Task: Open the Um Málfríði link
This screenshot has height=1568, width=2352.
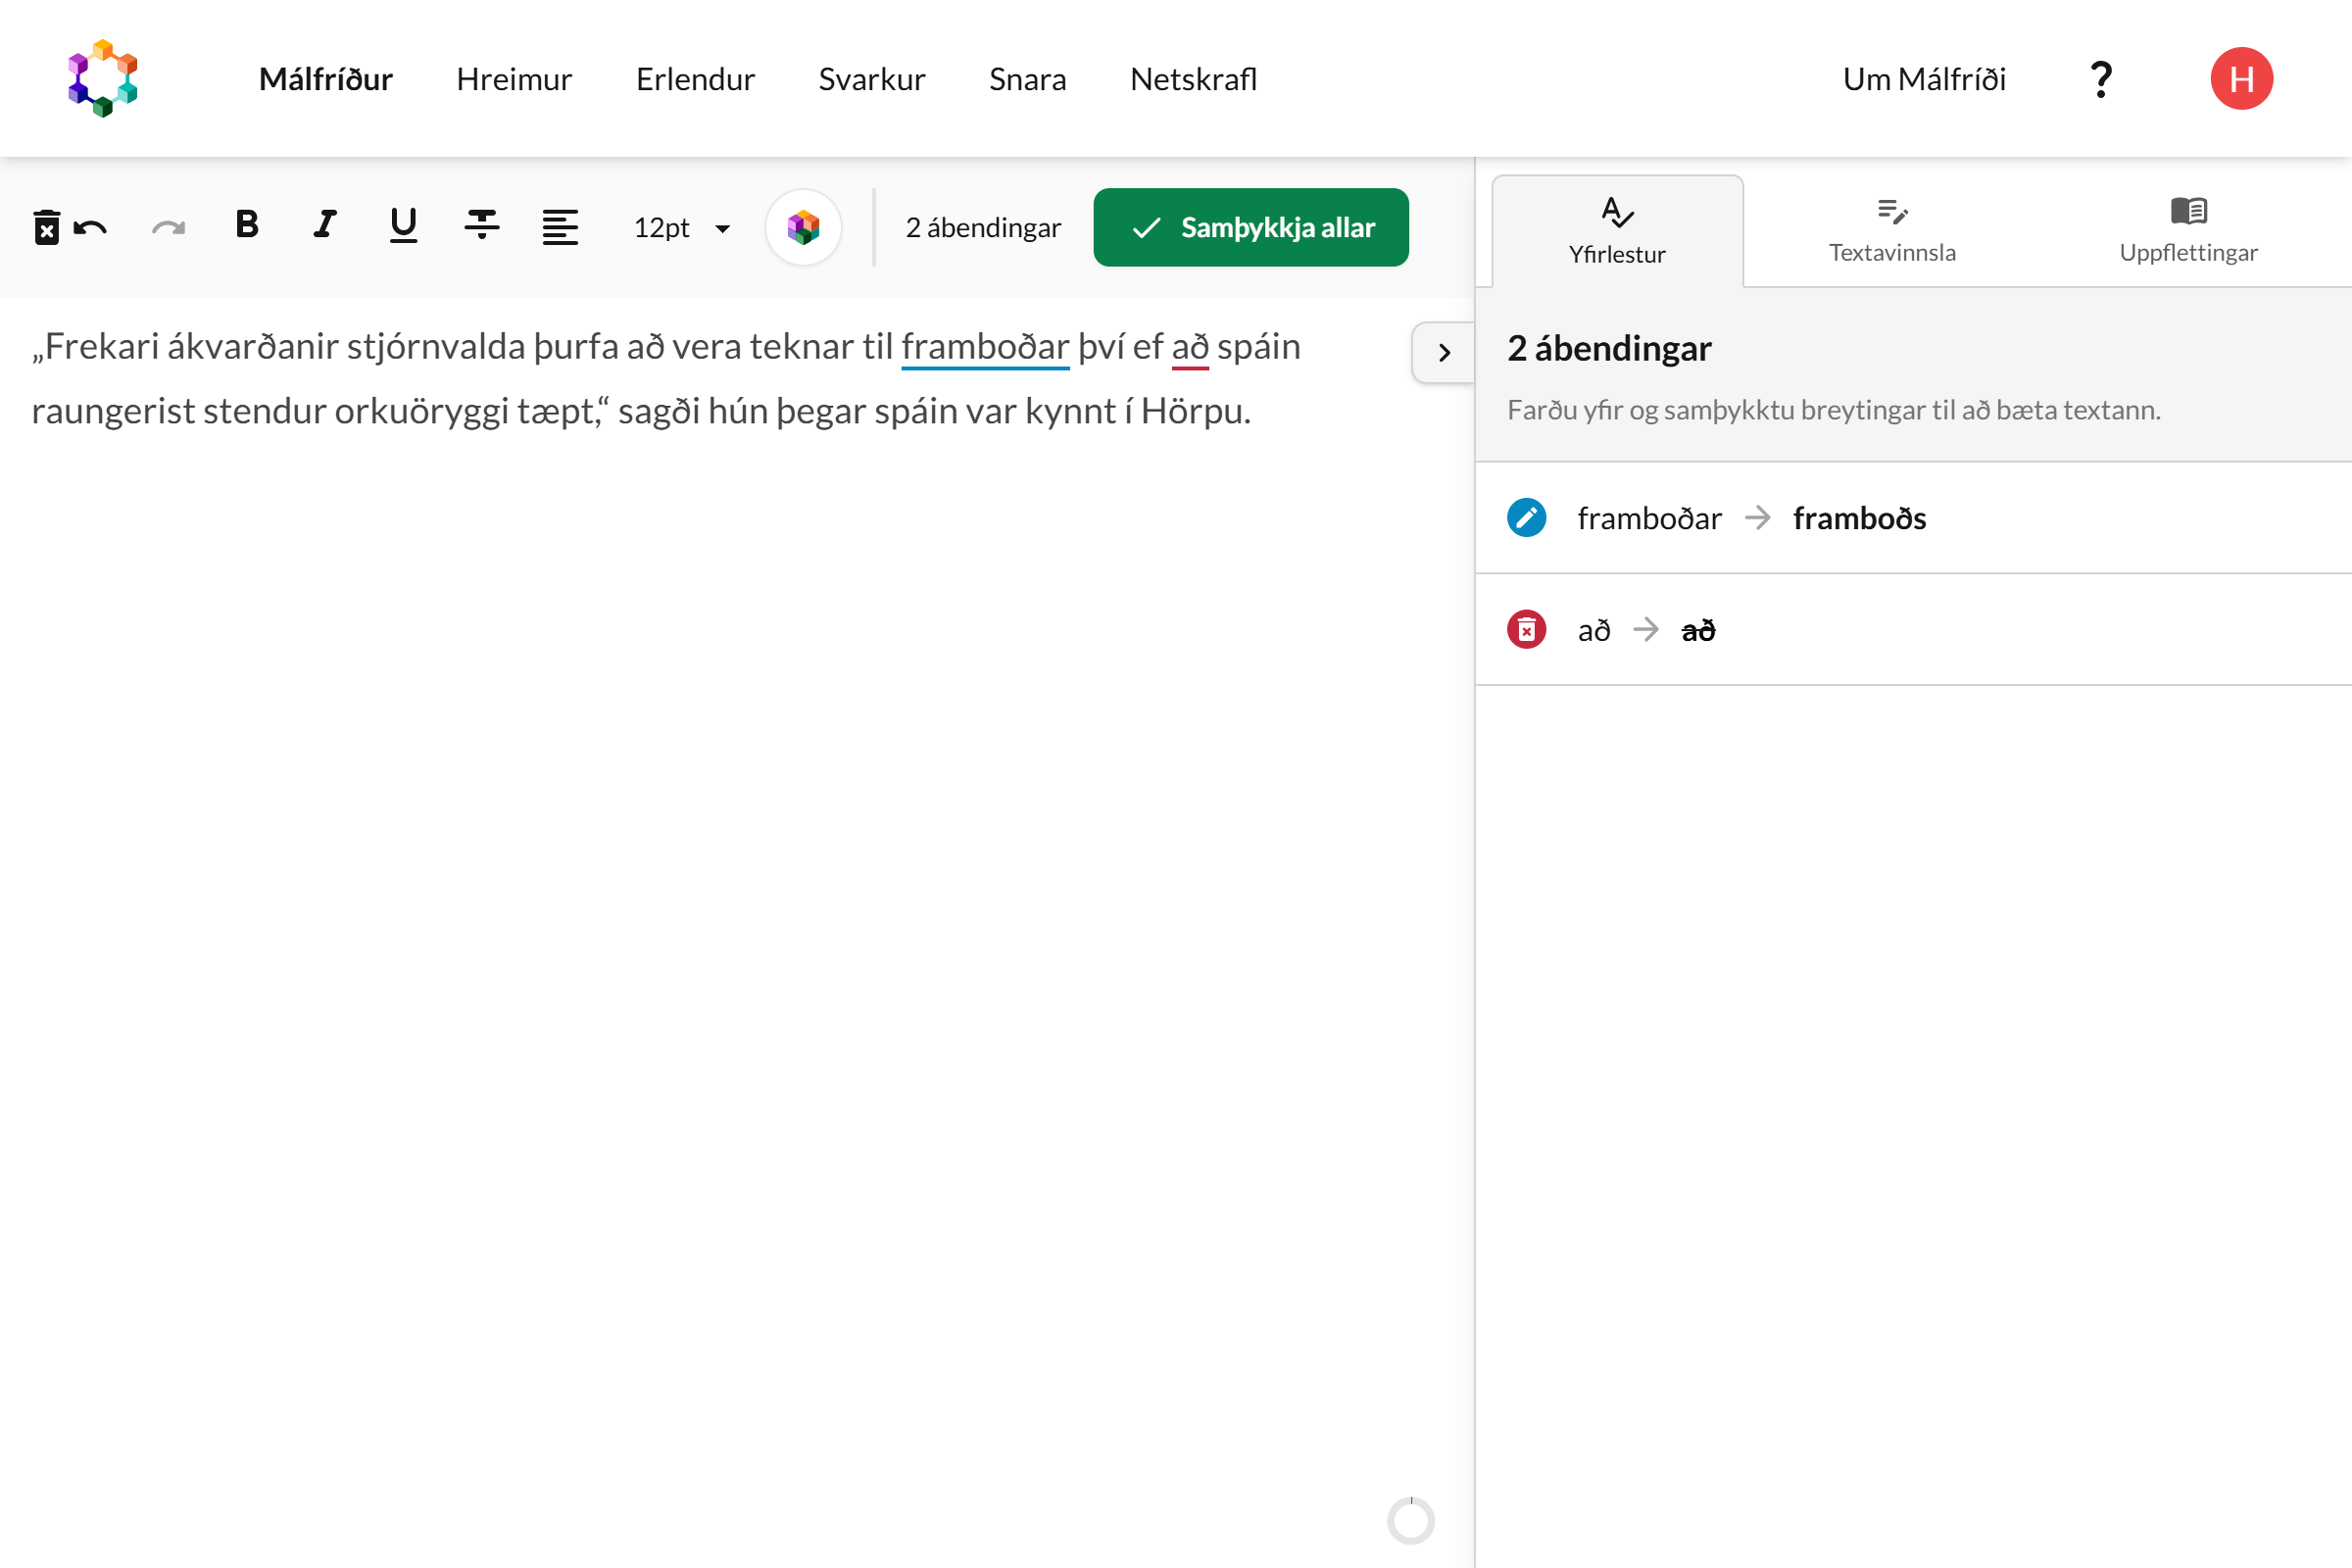Action: 1924,79
